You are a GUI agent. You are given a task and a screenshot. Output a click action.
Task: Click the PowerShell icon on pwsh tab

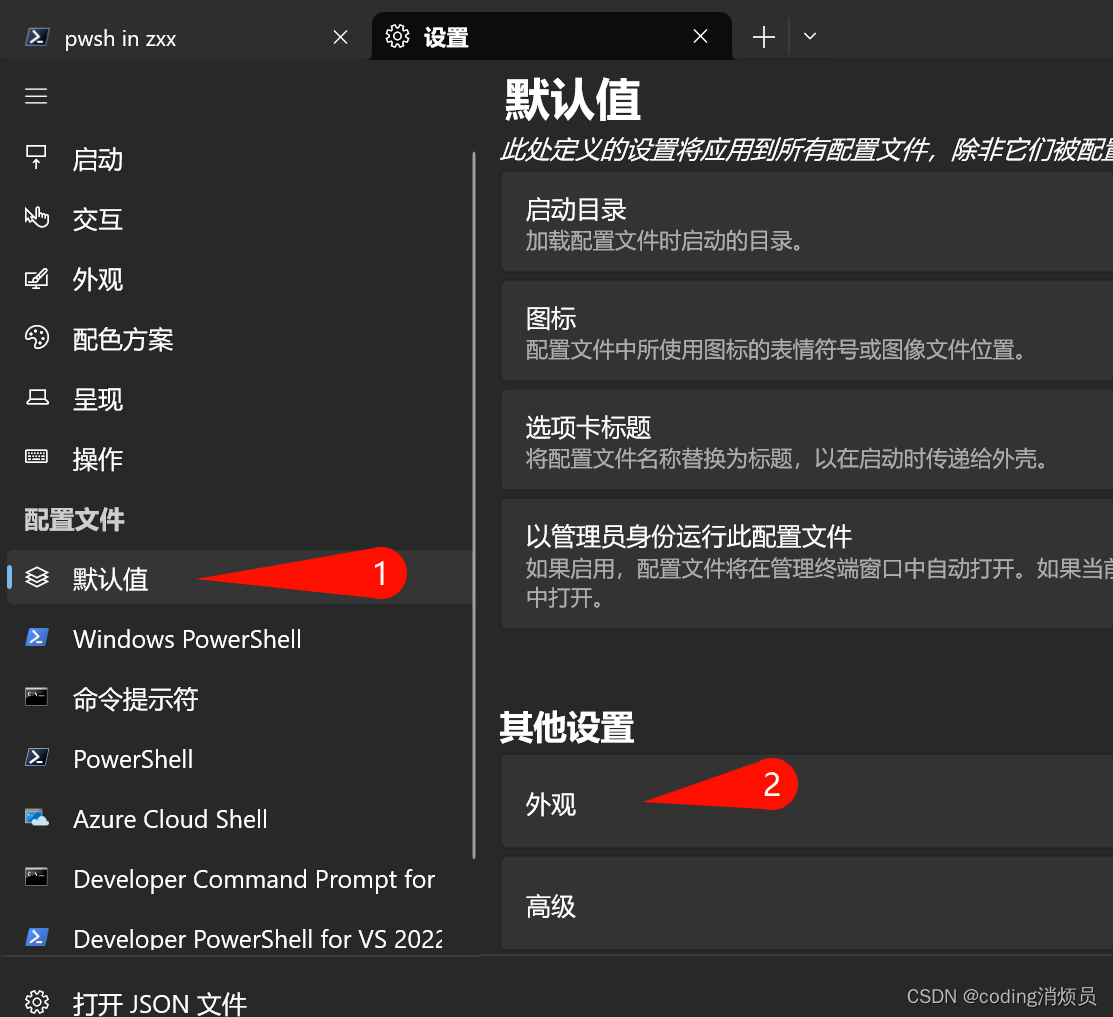37,36
